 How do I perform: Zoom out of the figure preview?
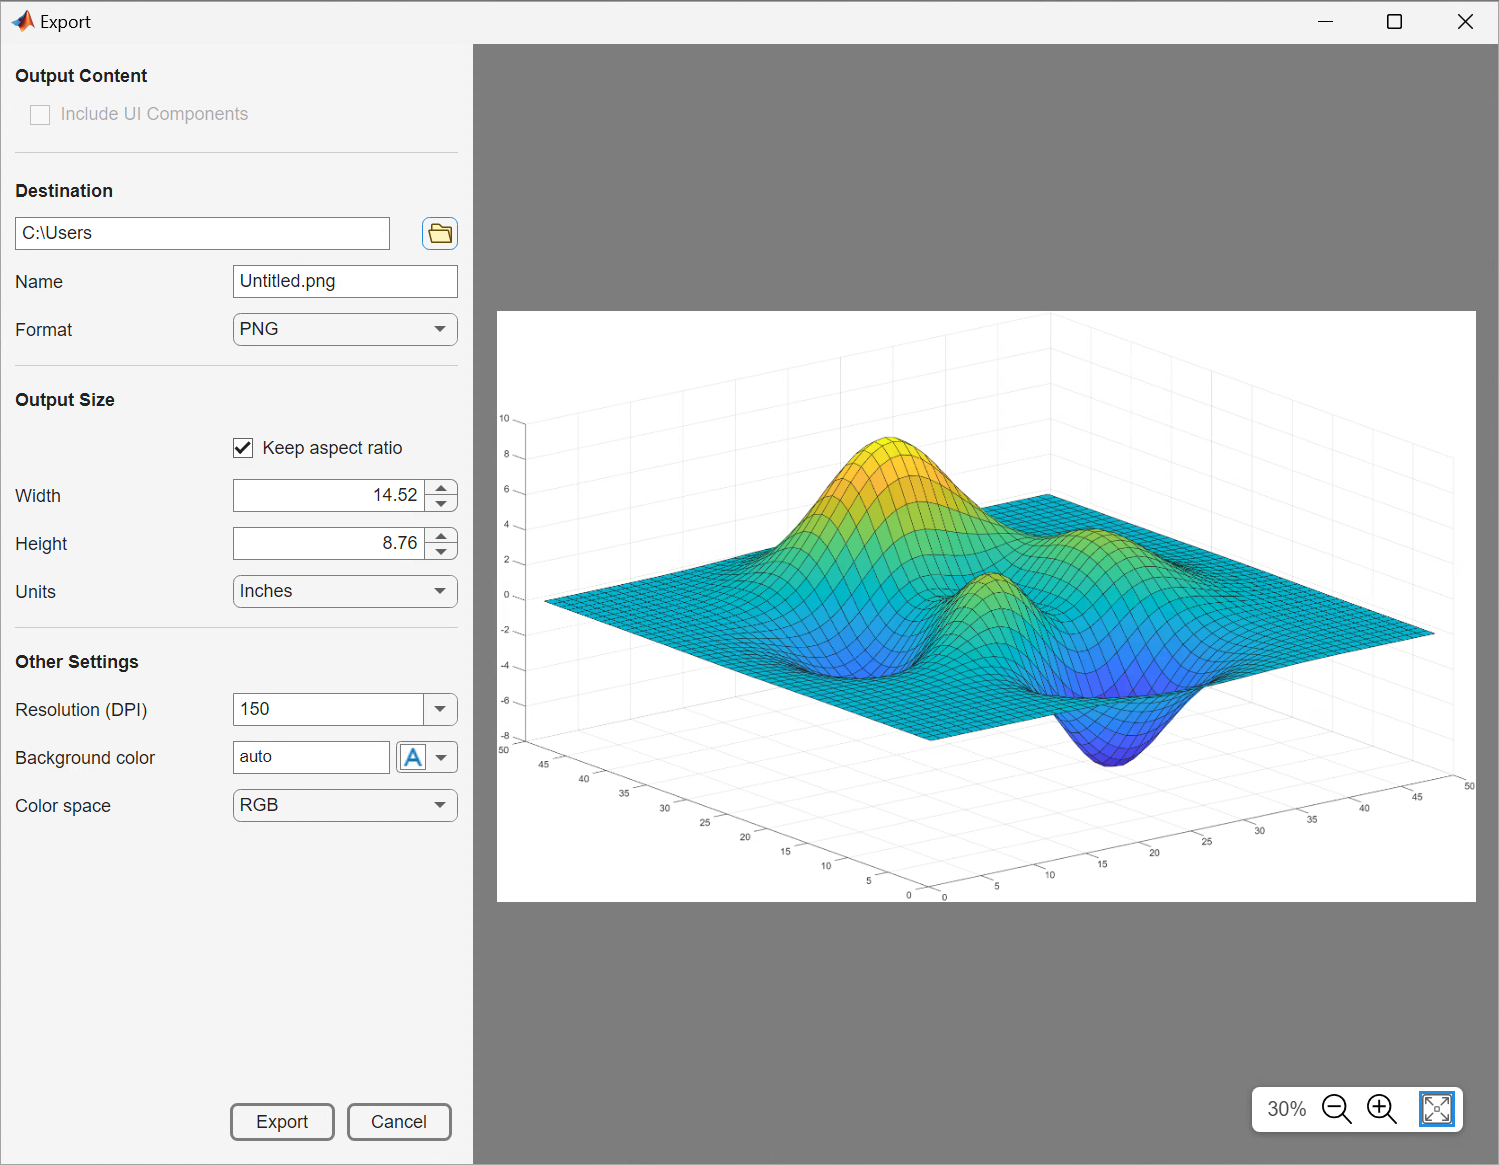[x=1337, y=1109]
